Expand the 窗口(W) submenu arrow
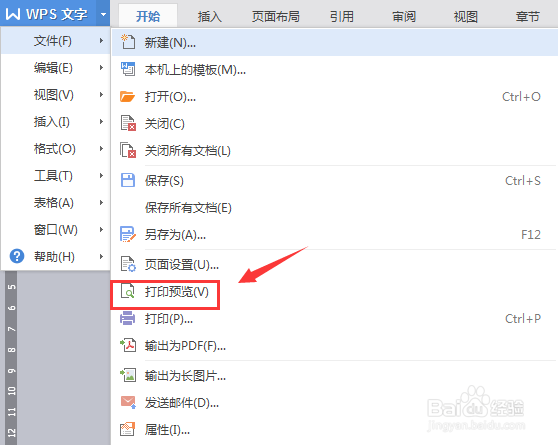 [x=101, y=230]
